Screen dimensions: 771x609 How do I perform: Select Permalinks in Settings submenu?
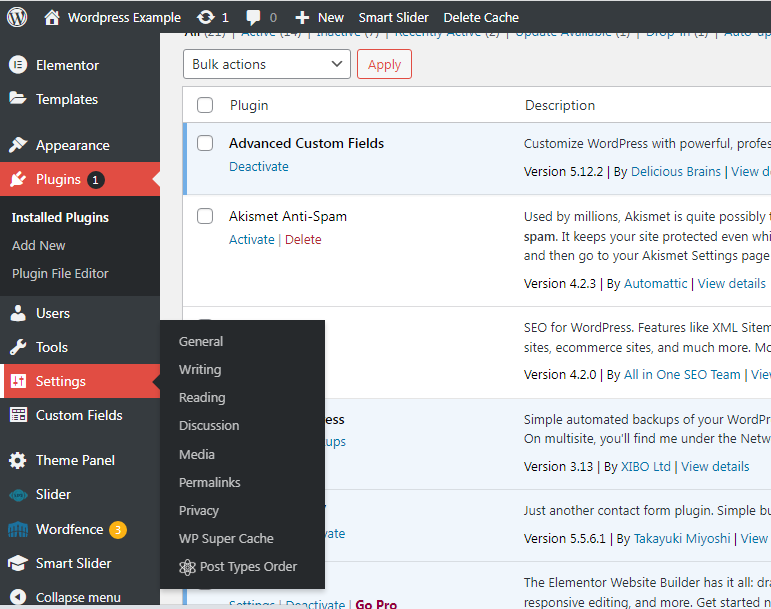click(x=210, y=482)
